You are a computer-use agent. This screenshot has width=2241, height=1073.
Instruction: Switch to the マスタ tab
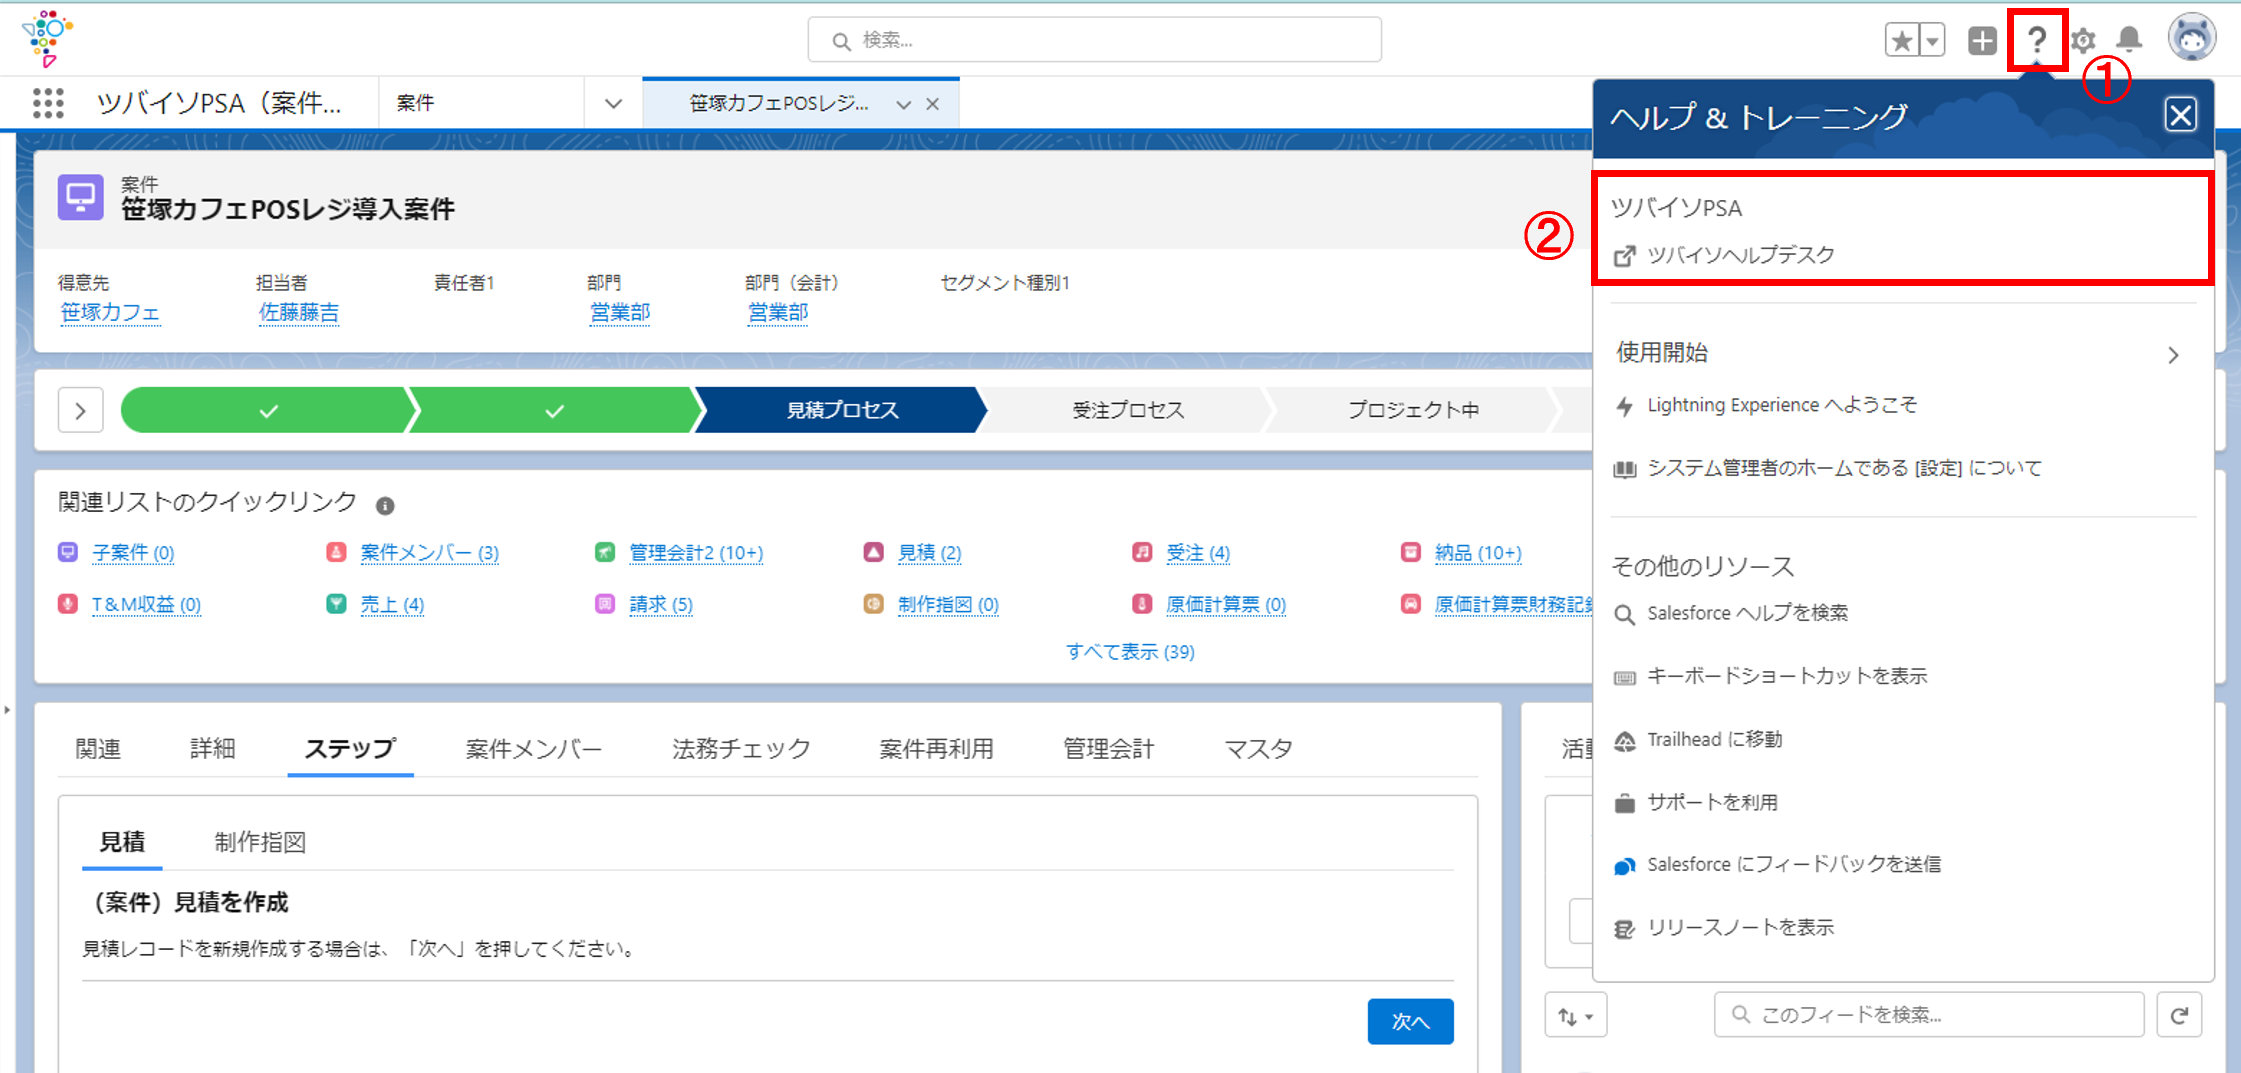tap(1258, 748)
